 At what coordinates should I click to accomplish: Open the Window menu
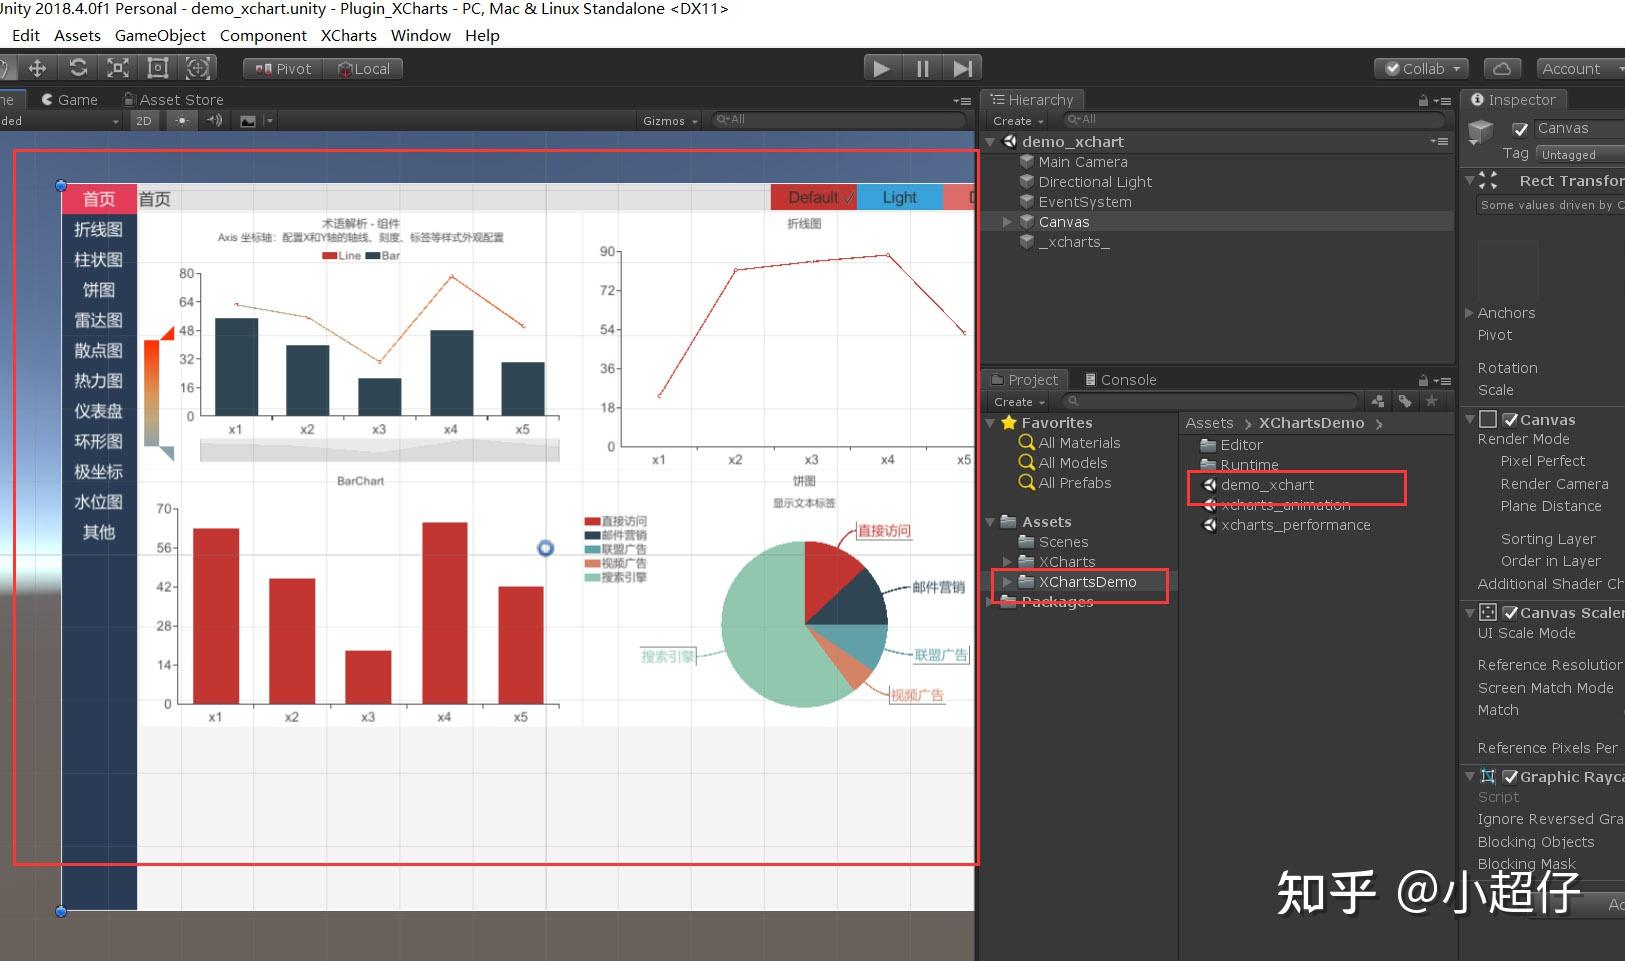pos(420,35)
